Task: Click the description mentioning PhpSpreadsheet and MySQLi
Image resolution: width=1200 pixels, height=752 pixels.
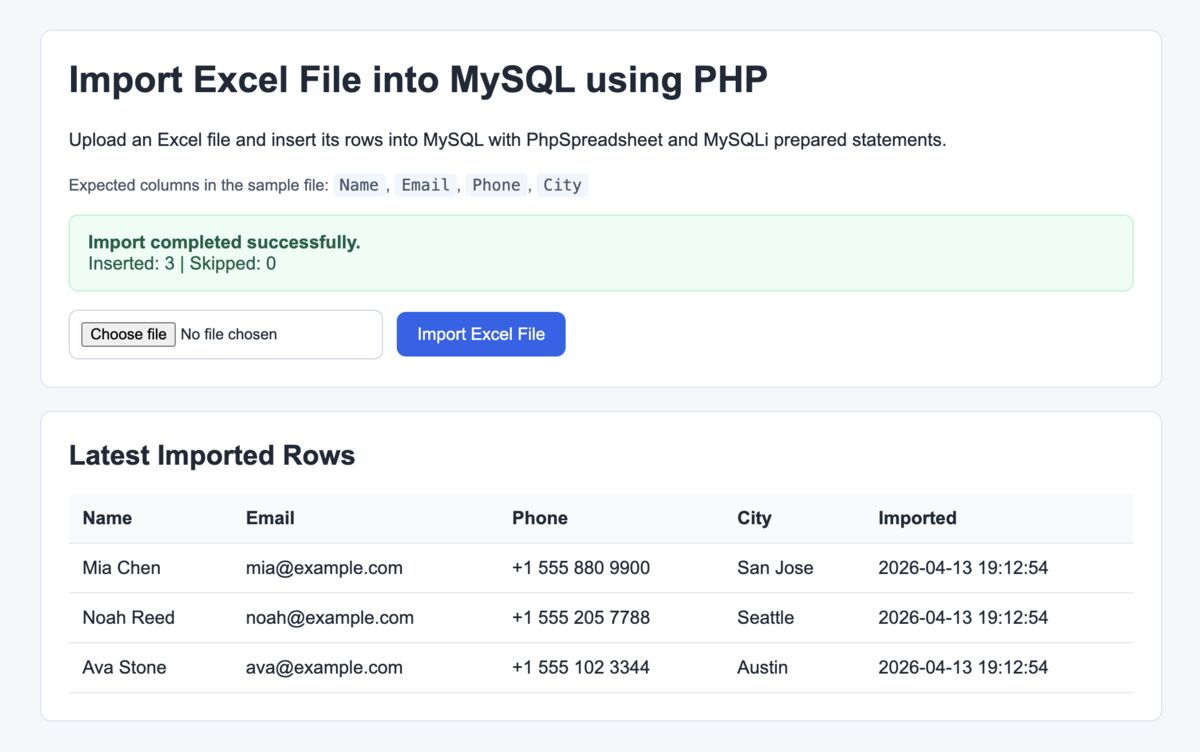Action: tap(507, 140)
